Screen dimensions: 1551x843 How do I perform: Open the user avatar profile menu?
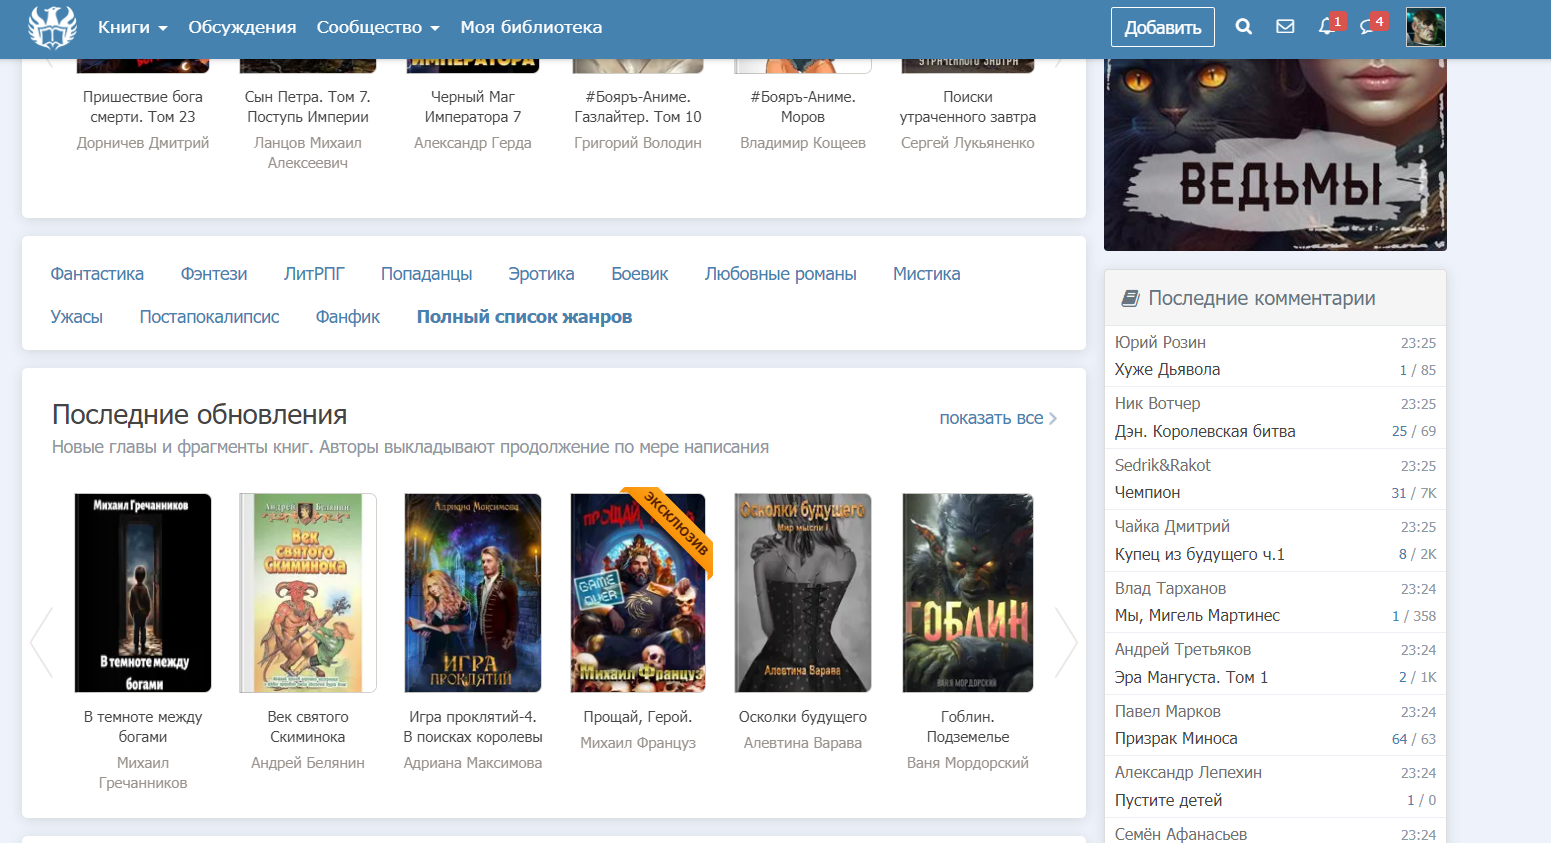click(x=1426, y=27)
